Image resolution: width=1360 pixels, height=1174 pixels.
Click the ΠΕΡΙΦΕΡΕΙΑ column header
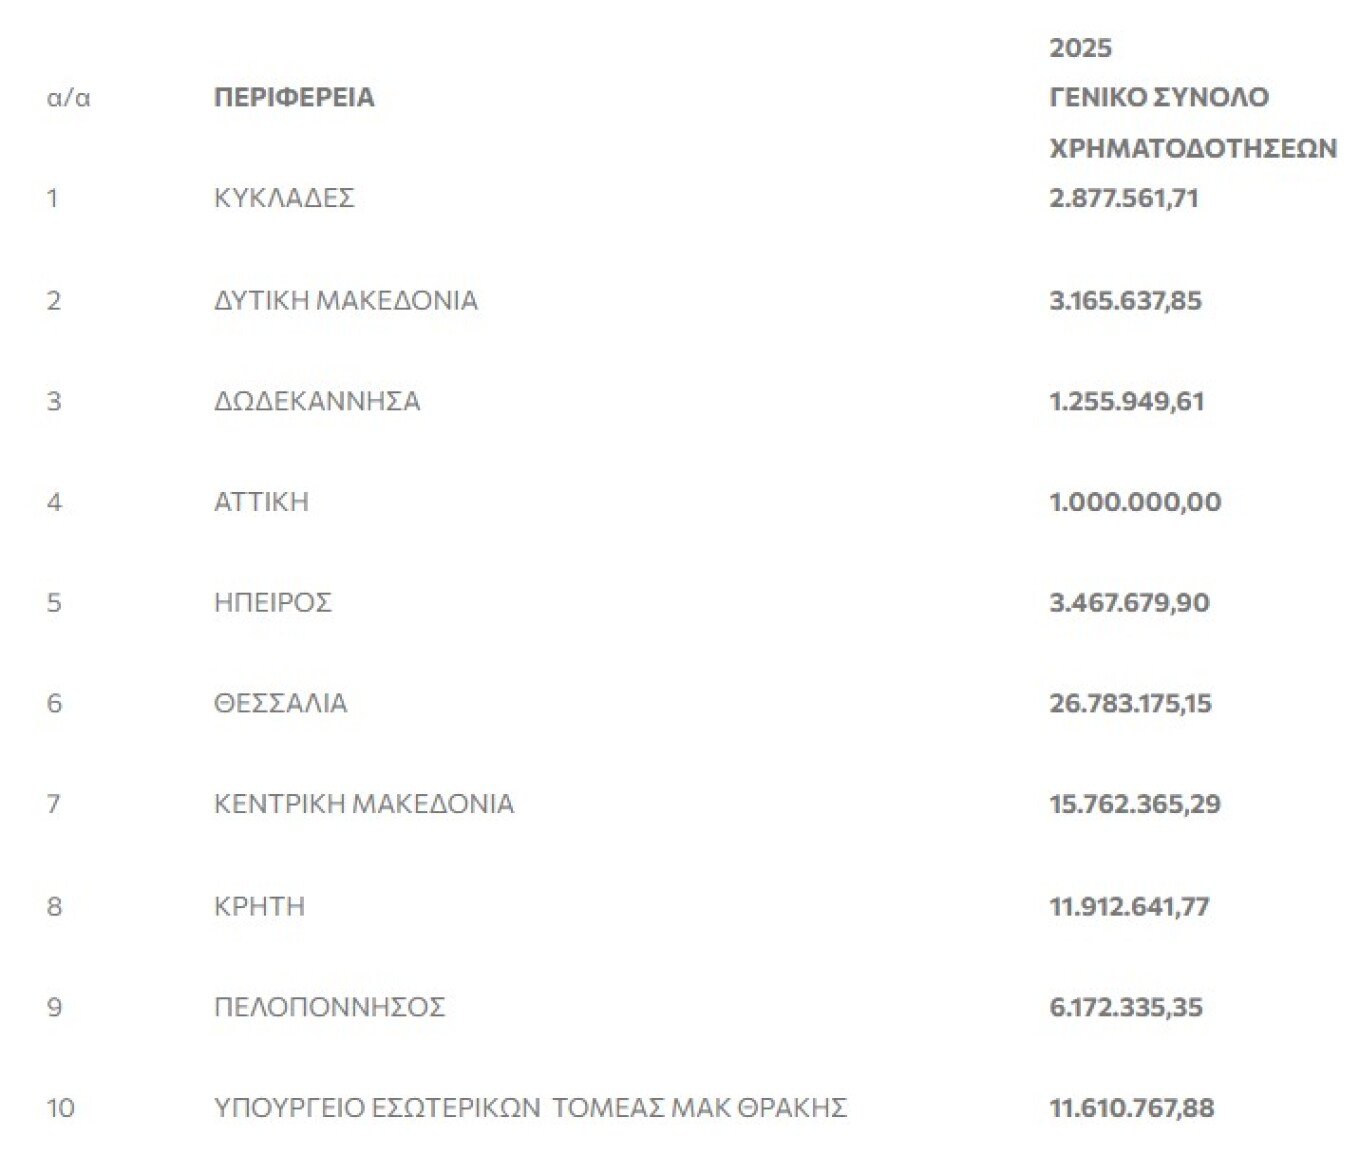294,98
